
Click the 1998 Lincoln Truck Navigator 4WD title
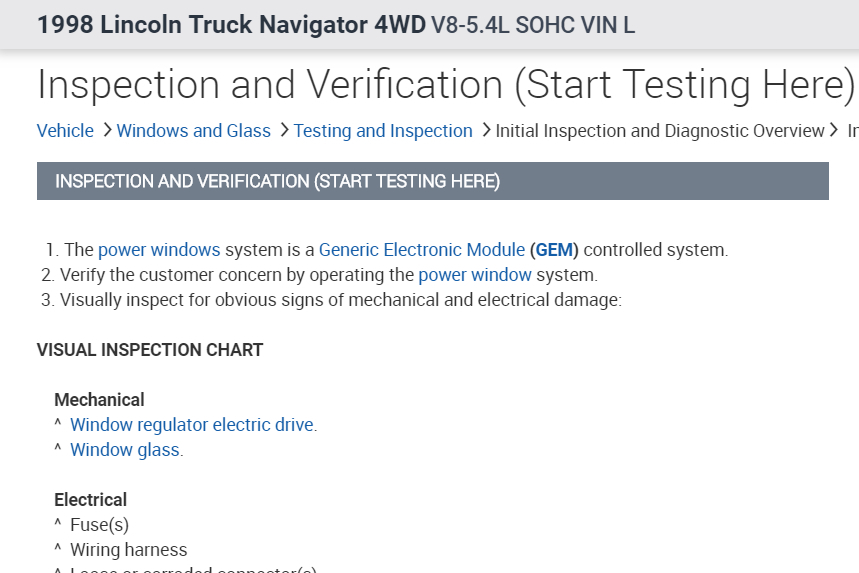pos(231,25)
